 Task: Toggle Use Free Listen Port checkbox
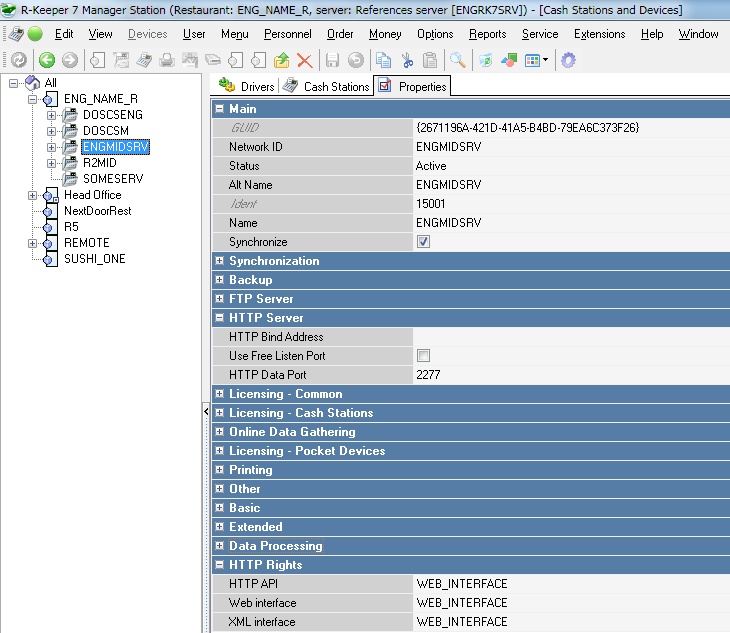point(423,356)
